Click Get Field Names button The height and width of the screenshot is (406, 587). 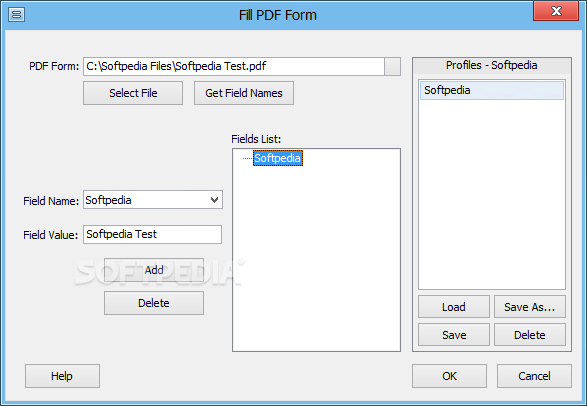coord(244,93)
